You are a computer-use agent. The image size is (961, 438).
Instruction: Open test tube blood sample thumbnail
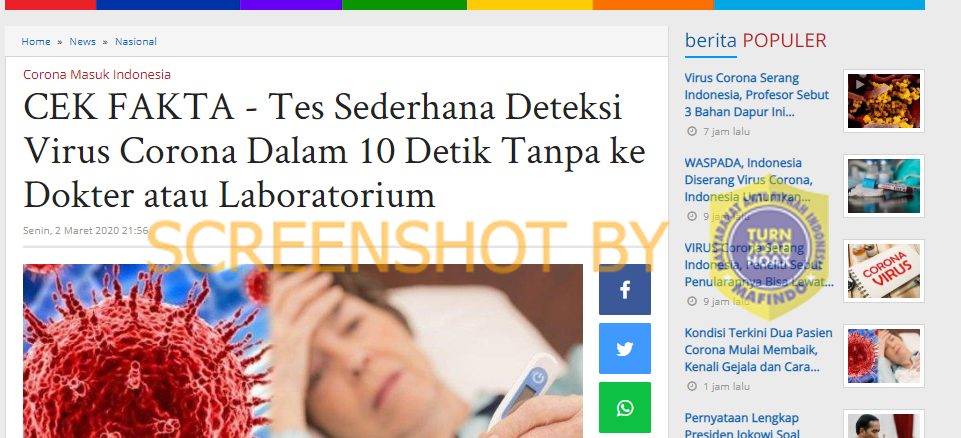pyautogui.click(x=884, y=186)
